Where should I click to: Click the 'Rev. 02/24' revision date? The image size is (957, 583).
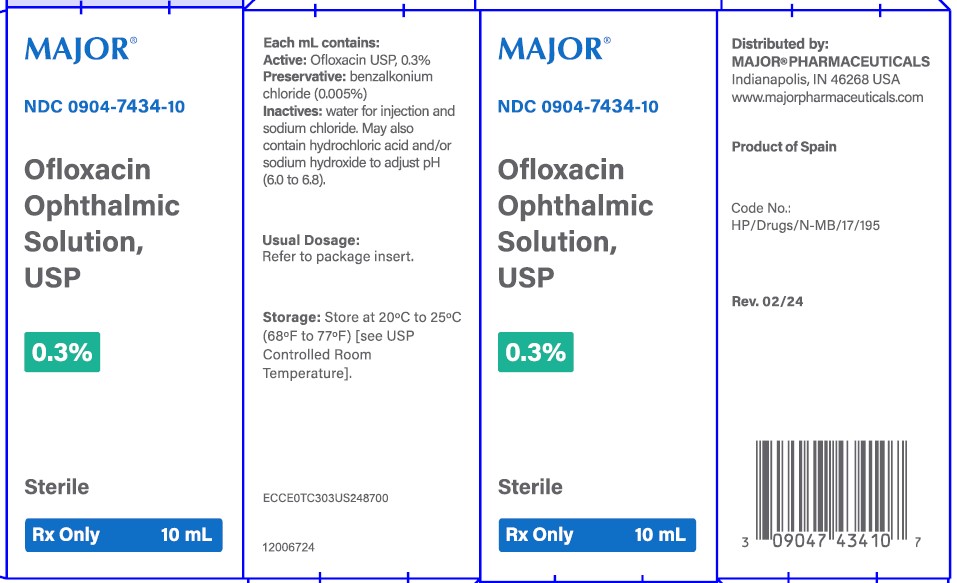click(768, 301)
